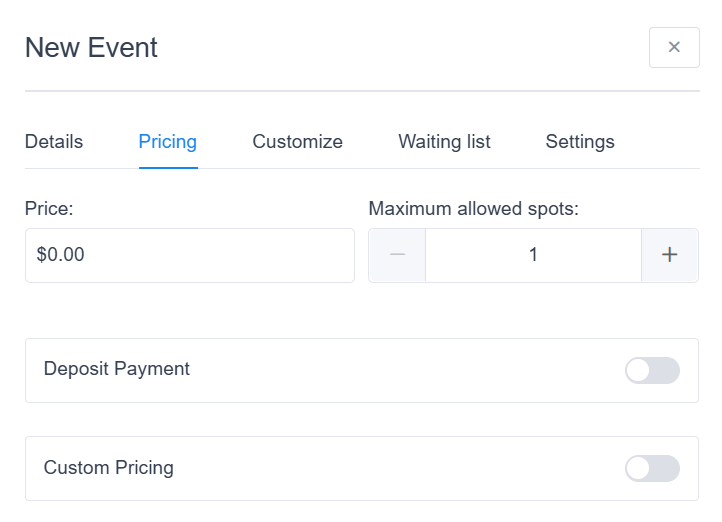Screen dimensions: 722x522
Task: Decrease maximum allowed spots with minus
Action: (397, 255)
